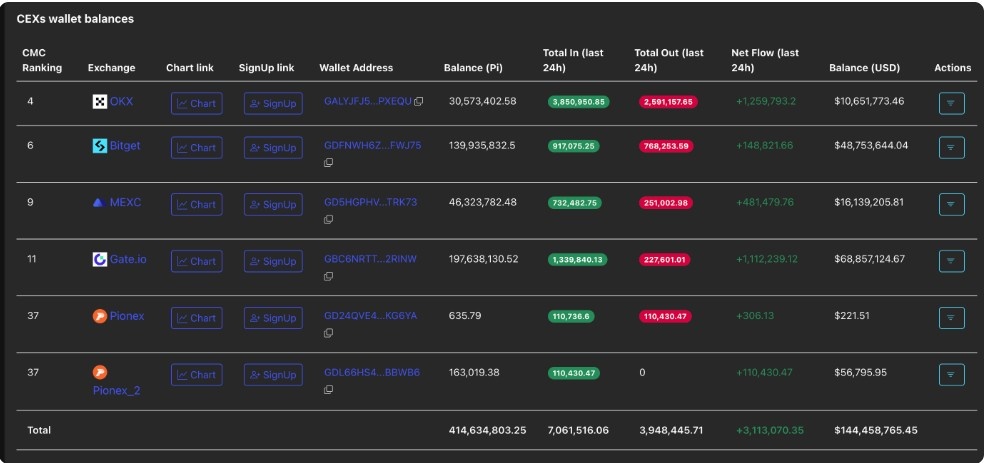Open the Chart button for Pionex_2
The width and height of the screenshot is (987, 463).
[196, 375]
